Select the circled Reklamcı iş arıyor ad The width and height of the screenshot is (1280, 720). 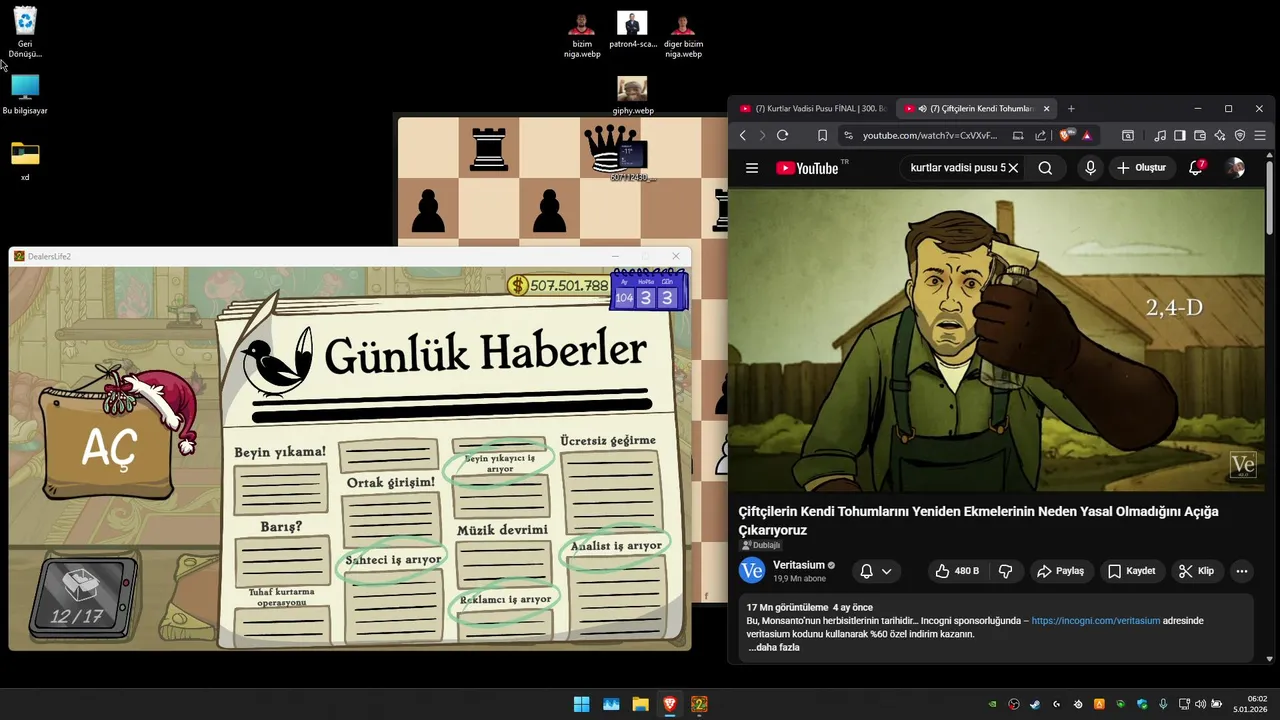click(505, 600)
